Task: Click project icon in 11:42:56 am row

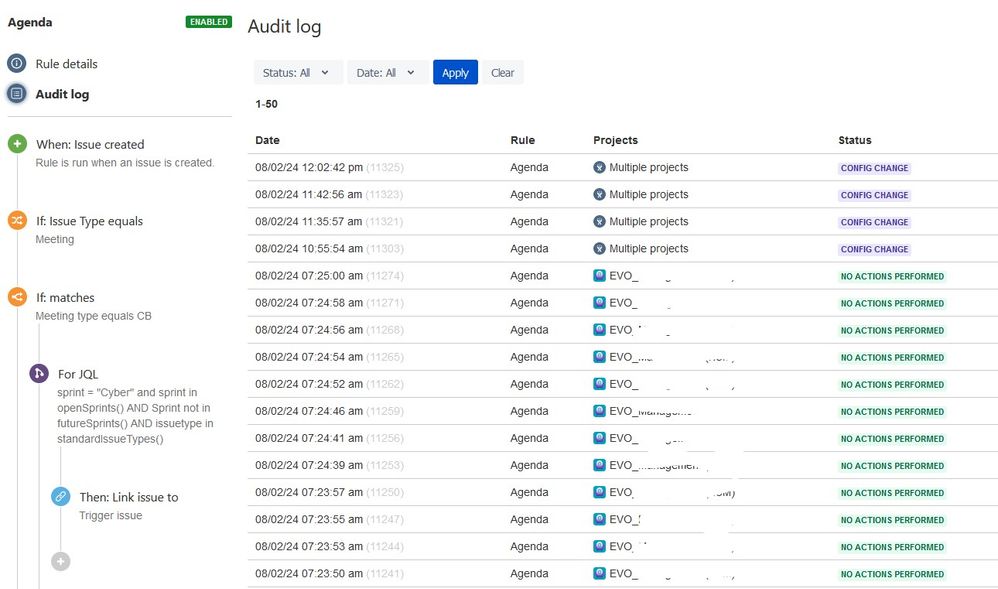Action: [x=599, y=194]
